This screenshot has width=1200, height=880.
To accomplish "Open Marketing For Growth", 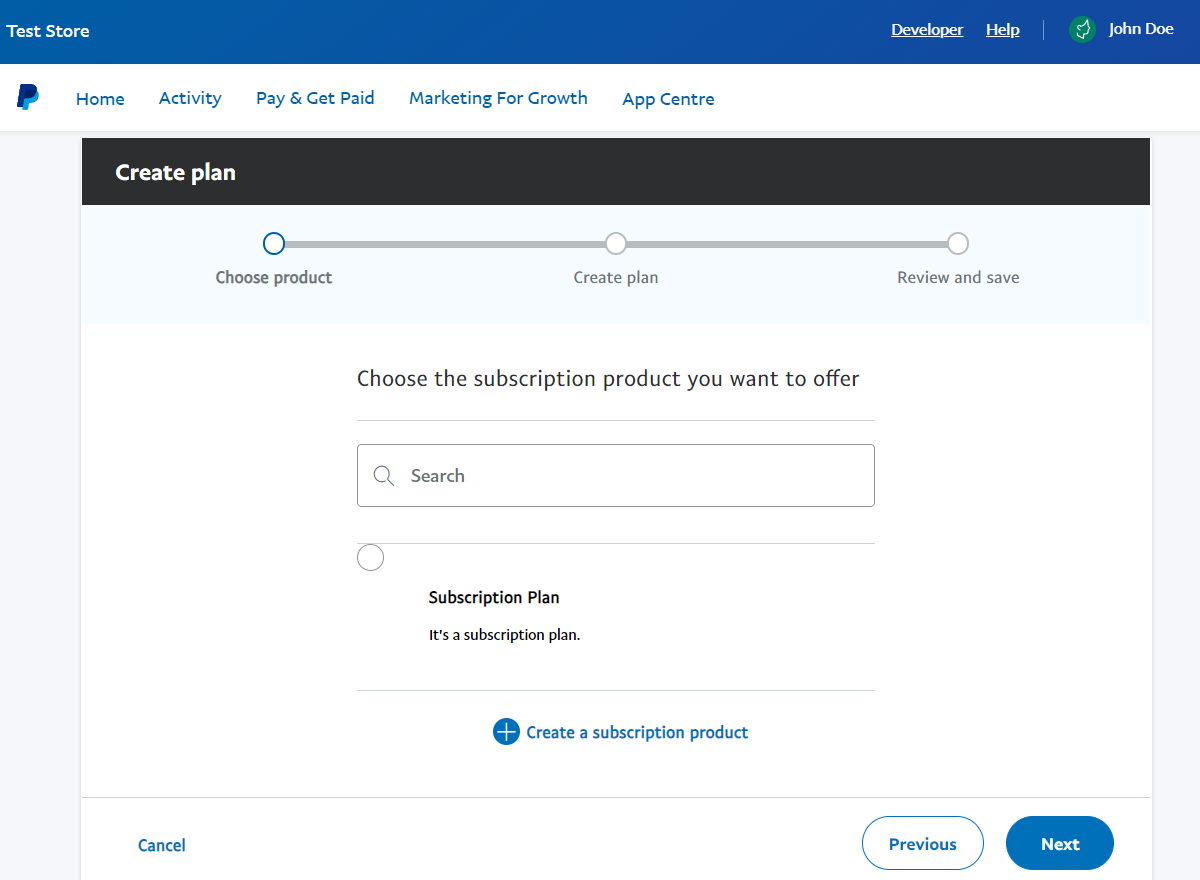I will click(498, 98).
